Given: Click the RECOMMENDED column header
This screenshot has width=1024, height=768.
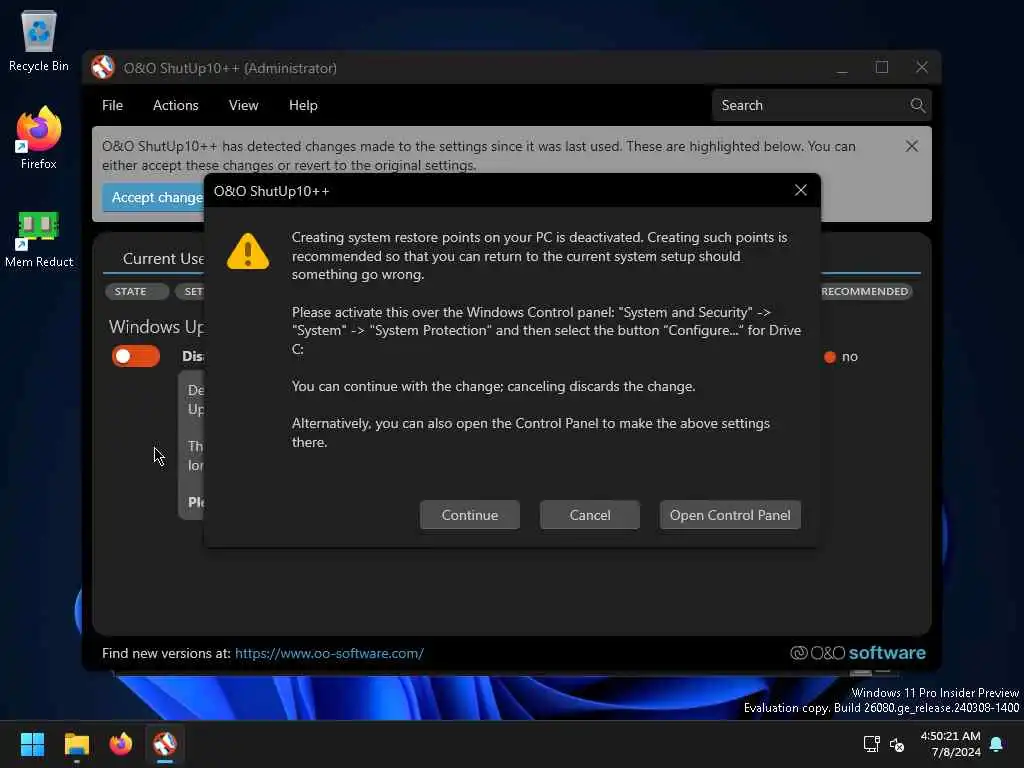Looking at the screenshot, I should click(865, 291).
